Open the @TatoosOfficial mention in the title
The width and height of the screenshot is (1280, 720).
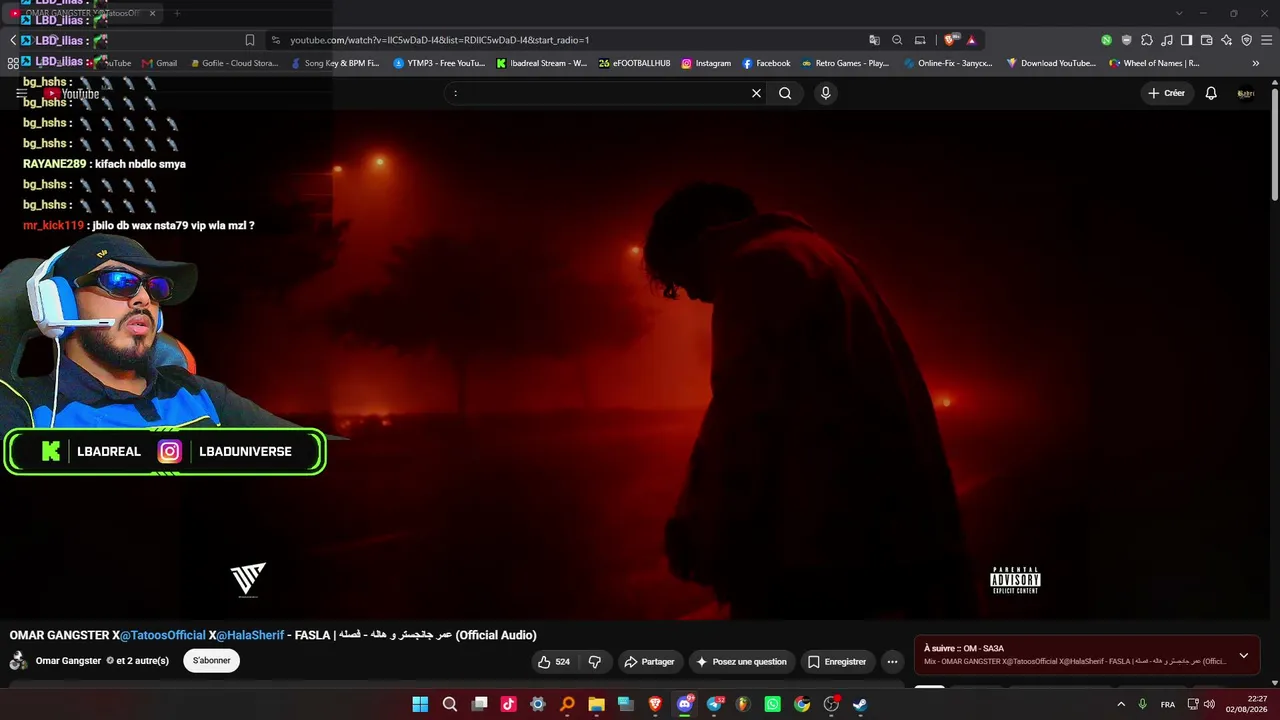[163, 635]
